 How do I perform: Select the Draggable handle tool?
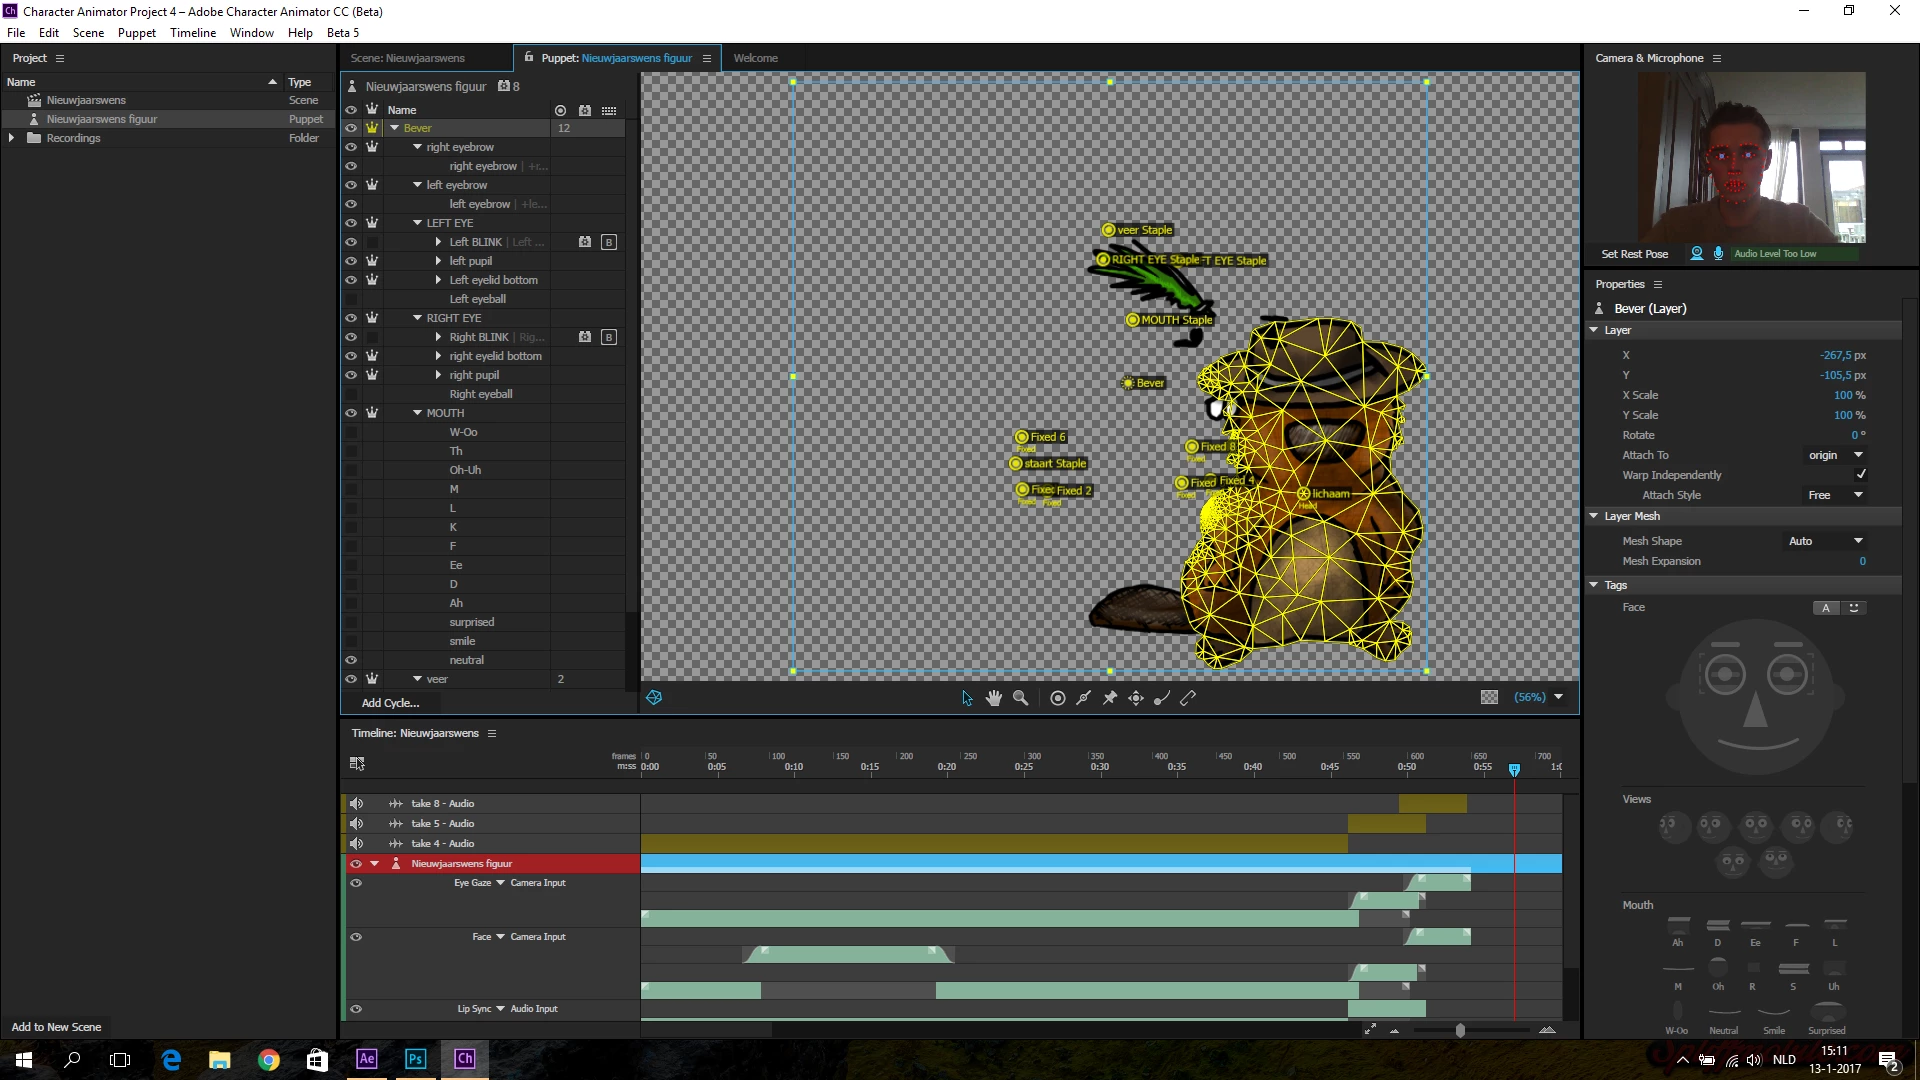coord(1136,698)
